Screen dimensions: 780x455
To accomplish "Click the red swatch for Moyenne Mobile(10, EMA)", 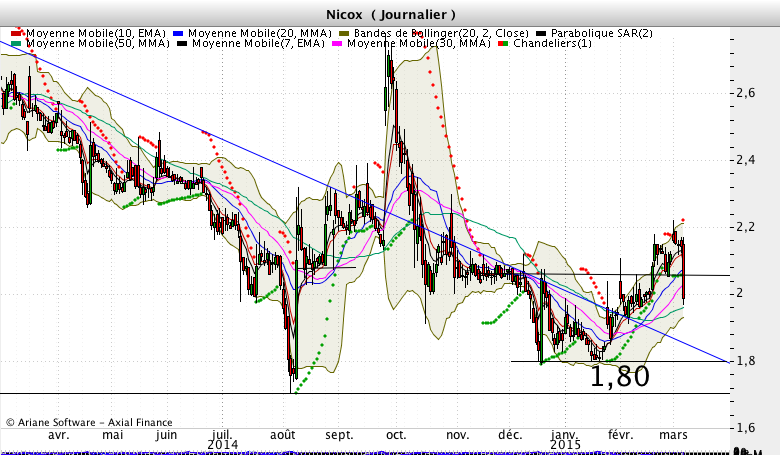I will tap(17, 33).
